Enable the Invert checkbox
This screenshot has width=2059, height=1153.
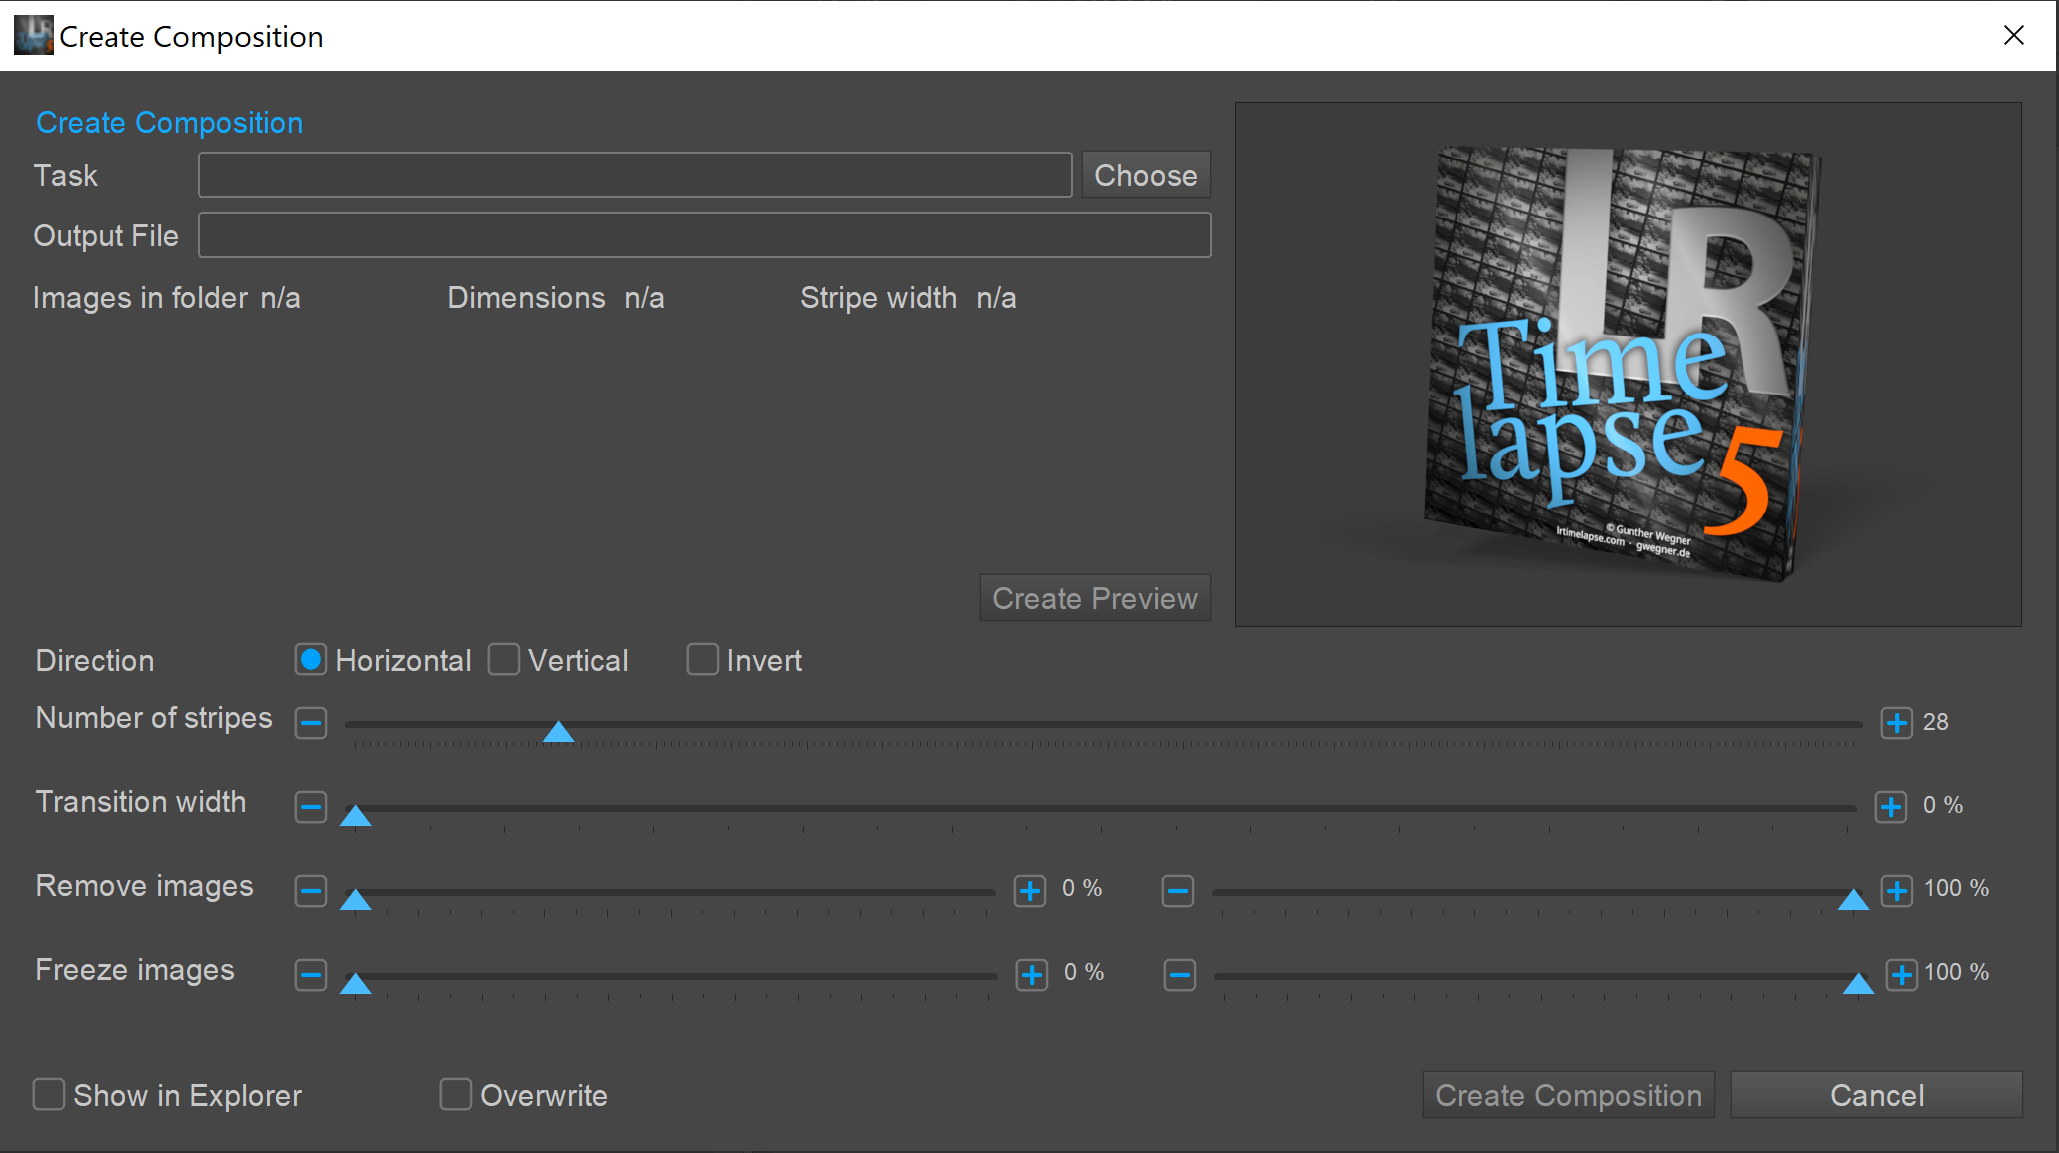703,659
